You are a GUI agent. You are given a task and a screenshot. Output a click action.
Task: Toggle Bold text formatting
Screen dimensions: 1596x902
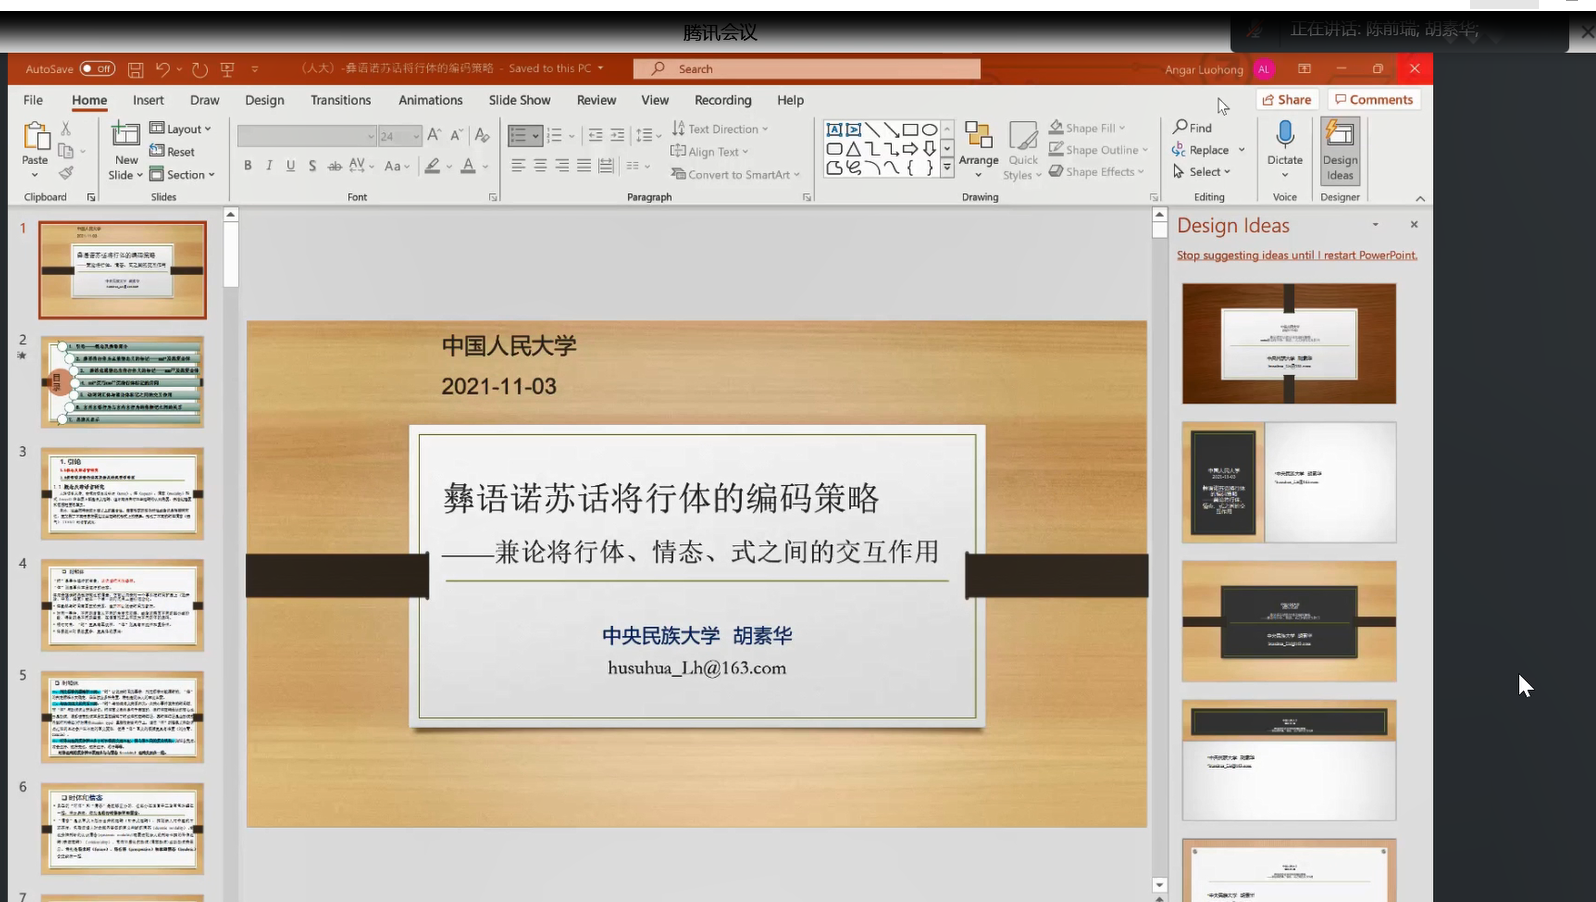point(247,166)
